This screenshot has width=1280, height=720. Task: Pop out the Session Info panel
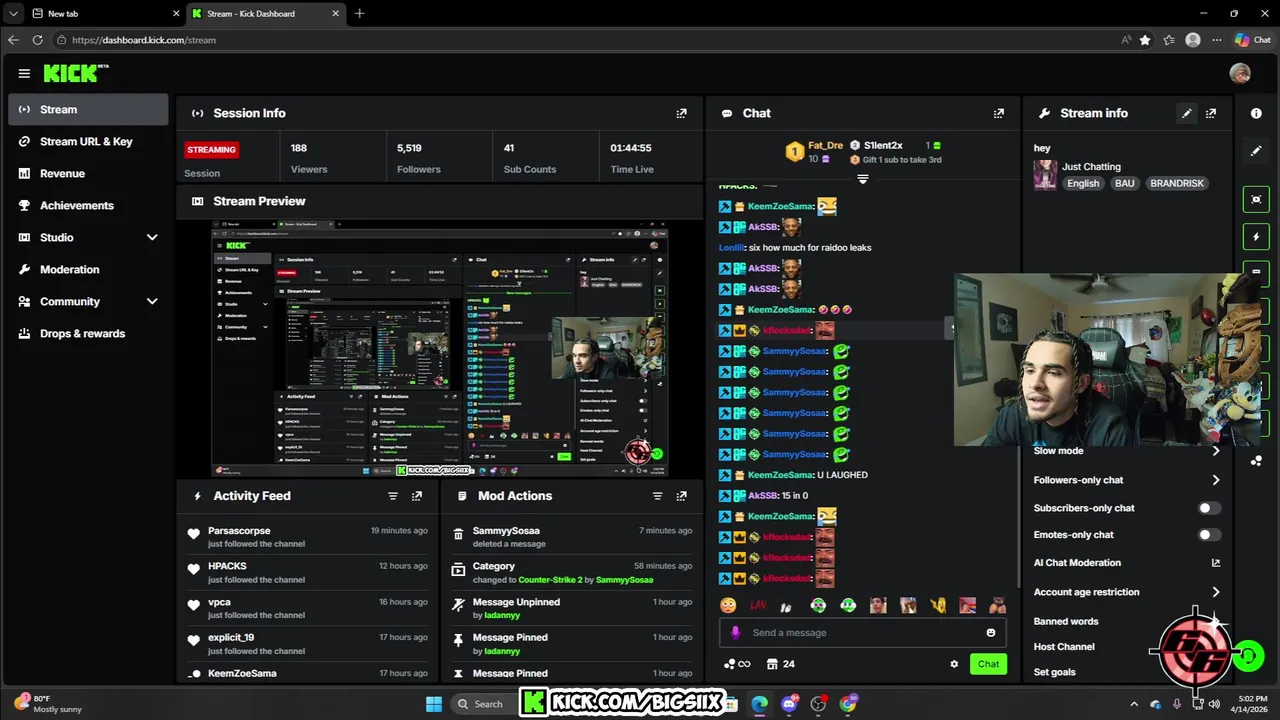(681, 113)
